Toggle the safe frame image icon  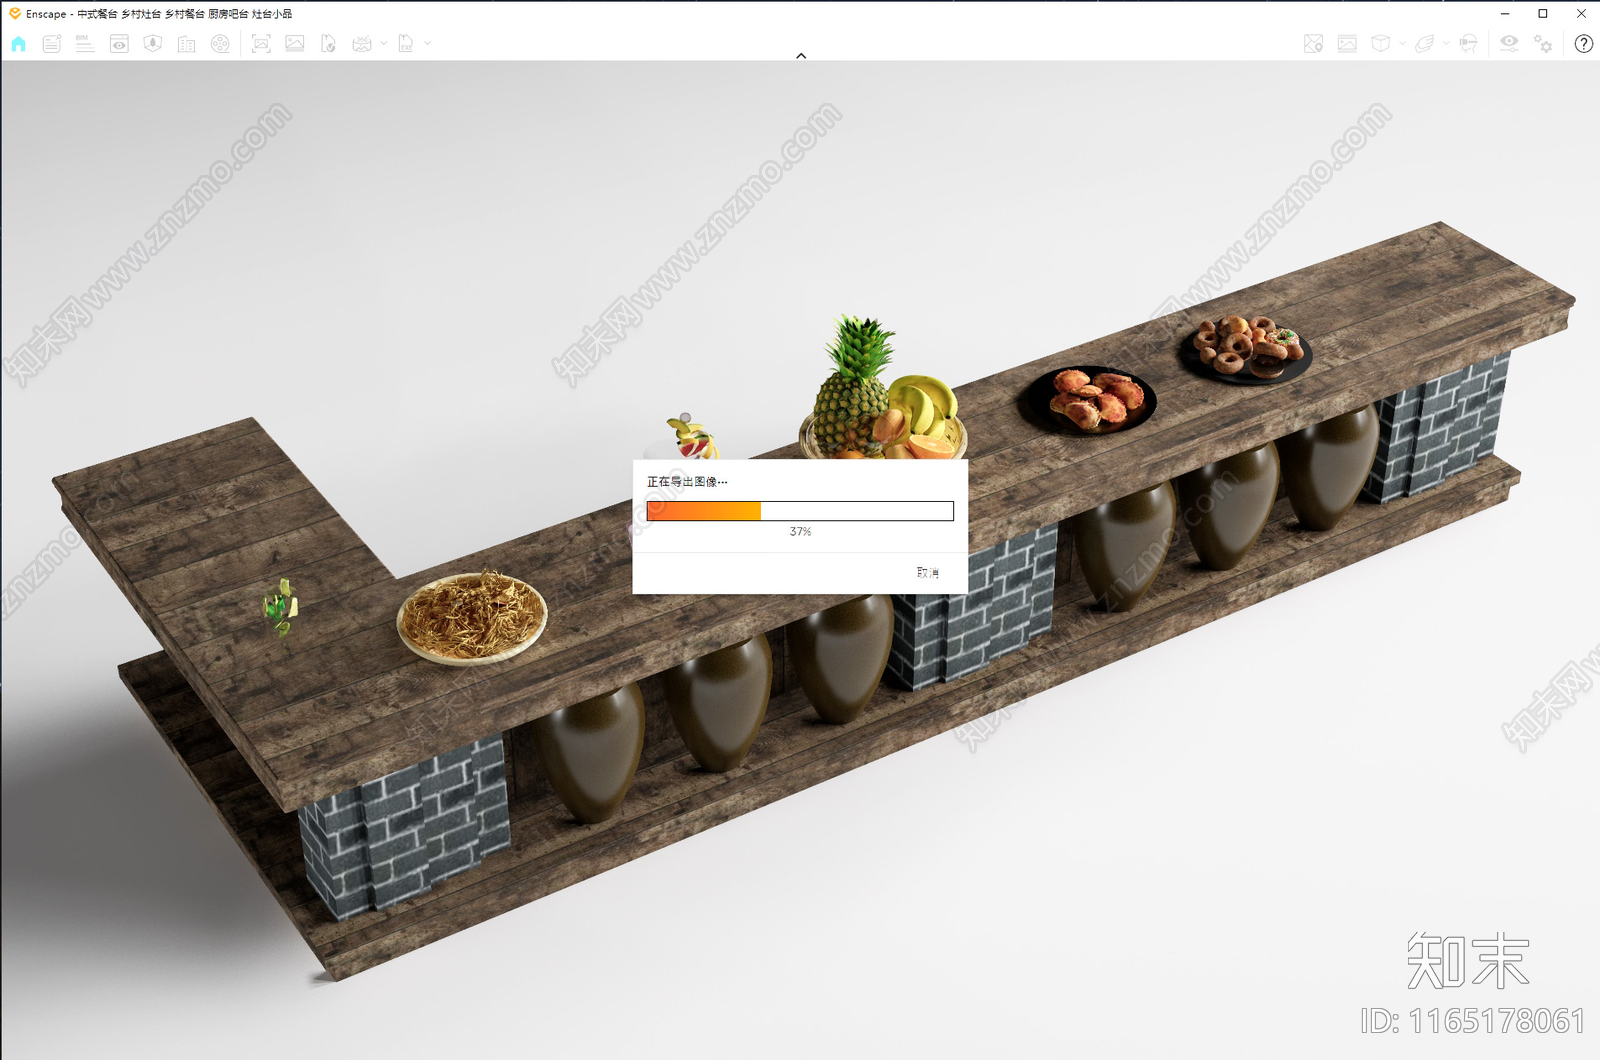point(1347,43)
